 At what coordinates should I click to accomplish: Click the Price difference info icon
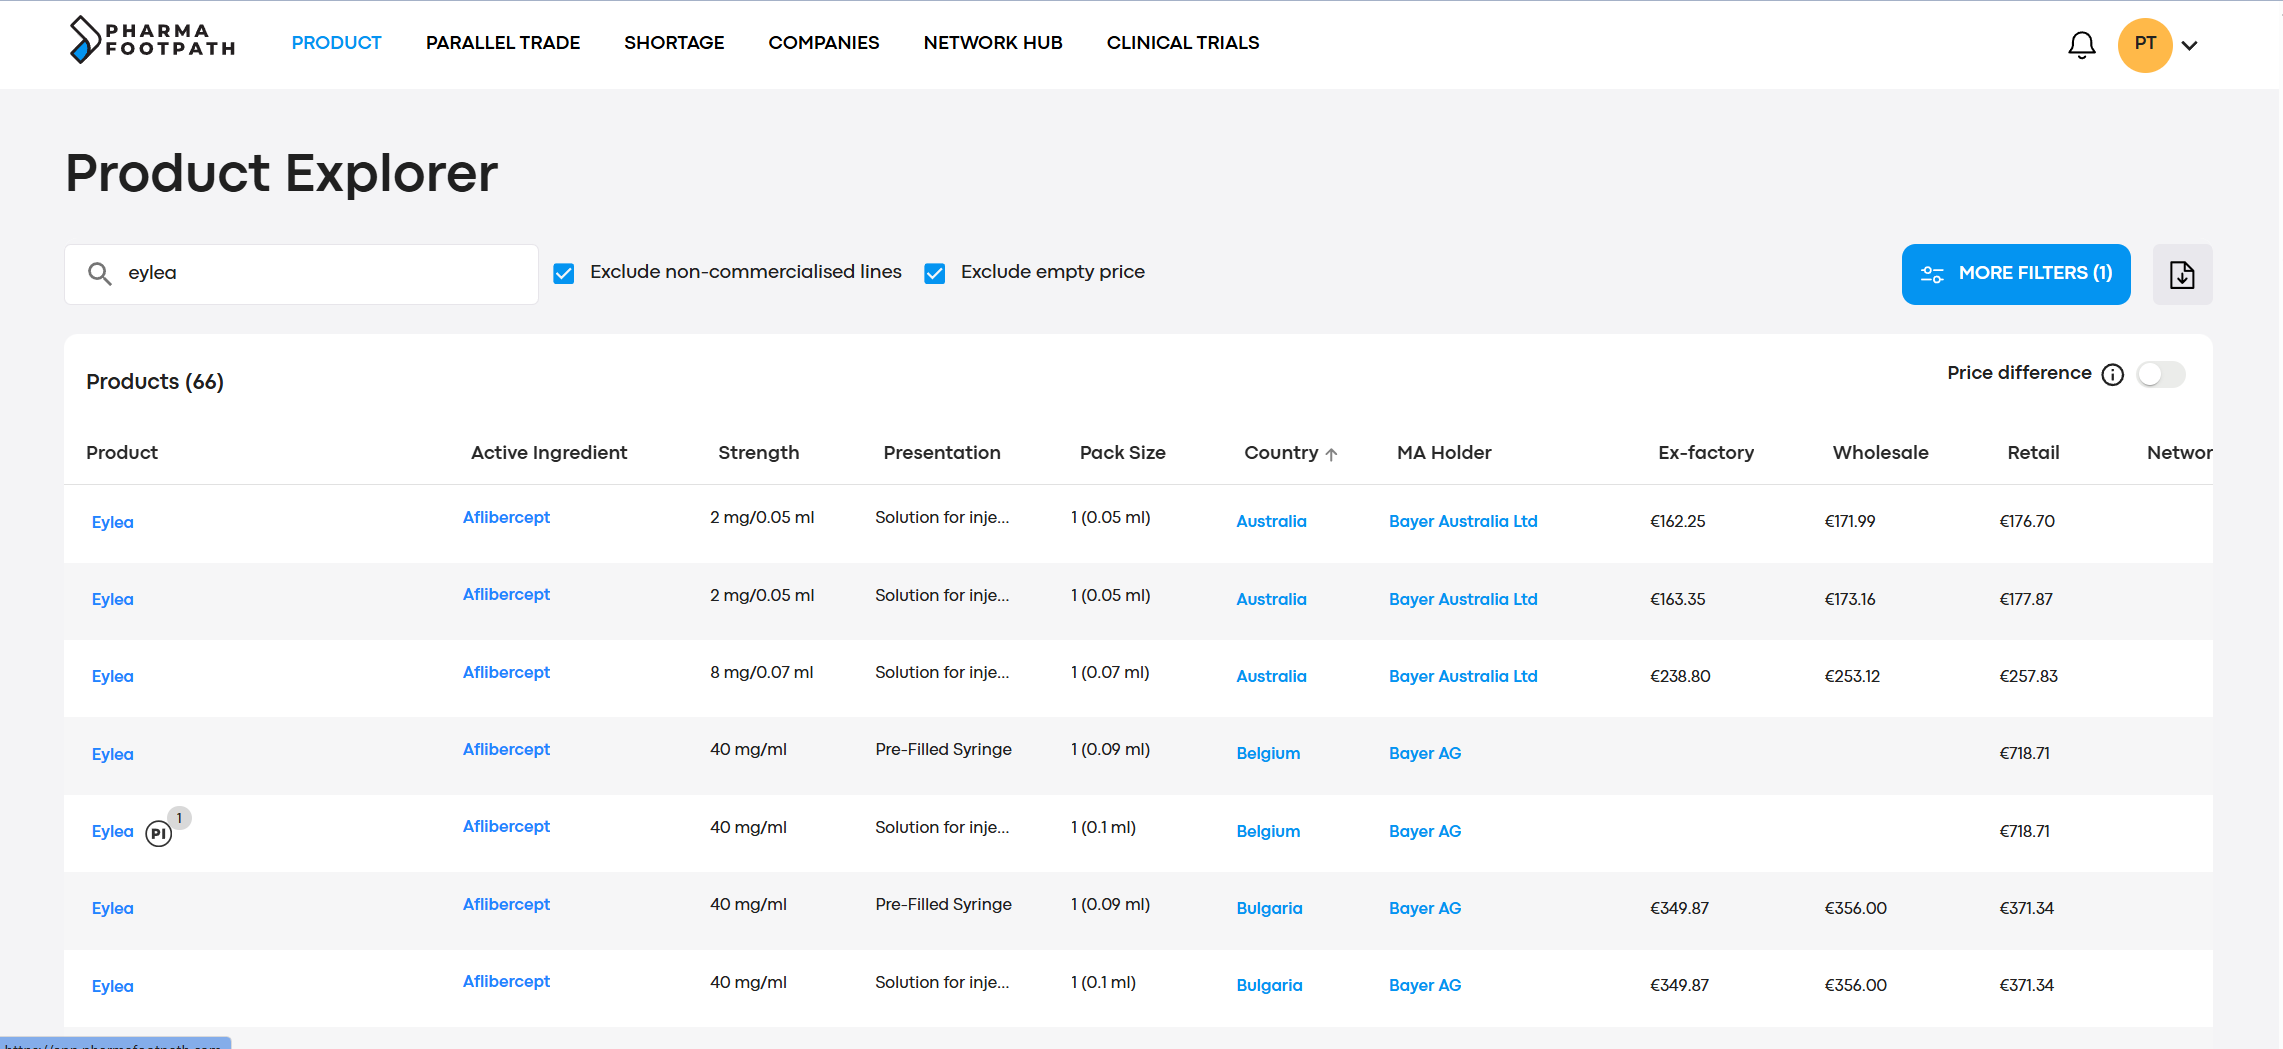point(2112,374)
